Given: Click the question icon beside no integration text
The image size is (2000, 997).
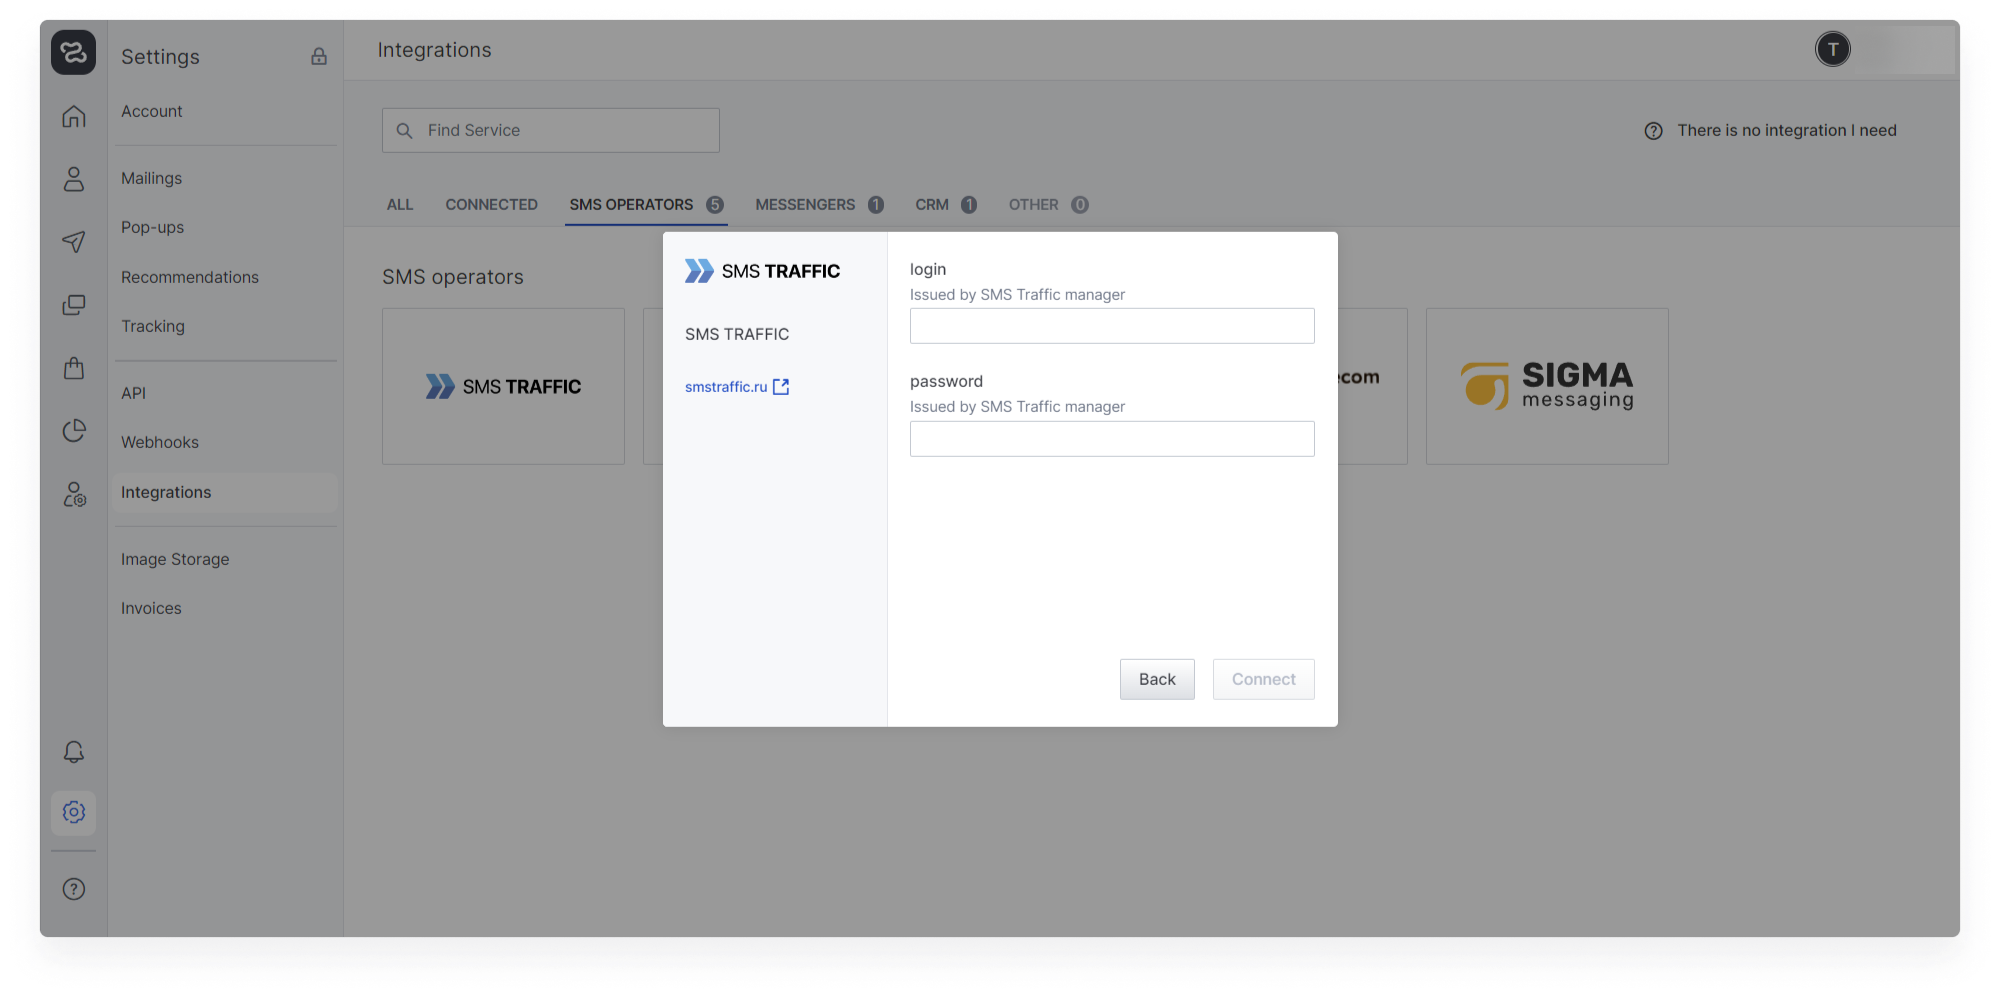Looking at the screenshot, I should [1654, 131].
